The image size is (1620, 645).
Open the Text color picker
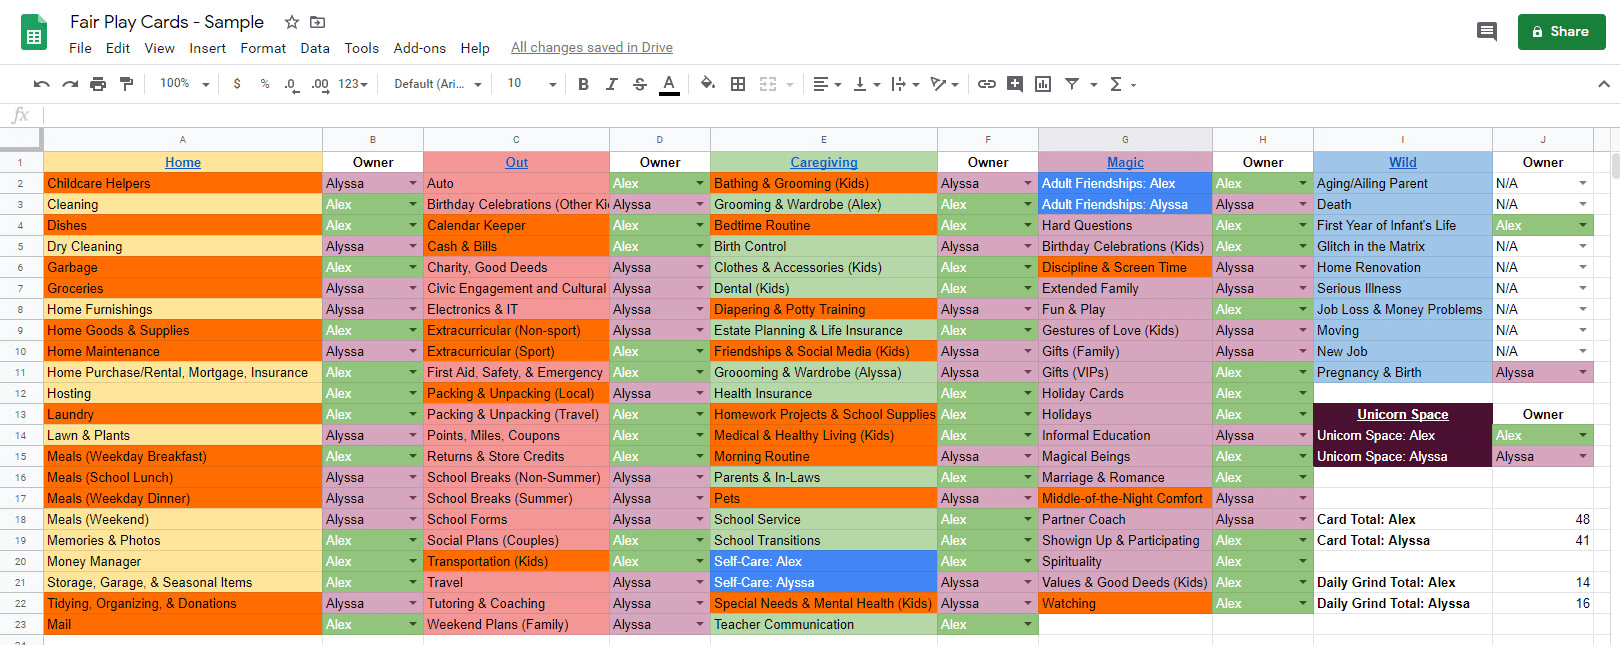[x=669, y=84]
